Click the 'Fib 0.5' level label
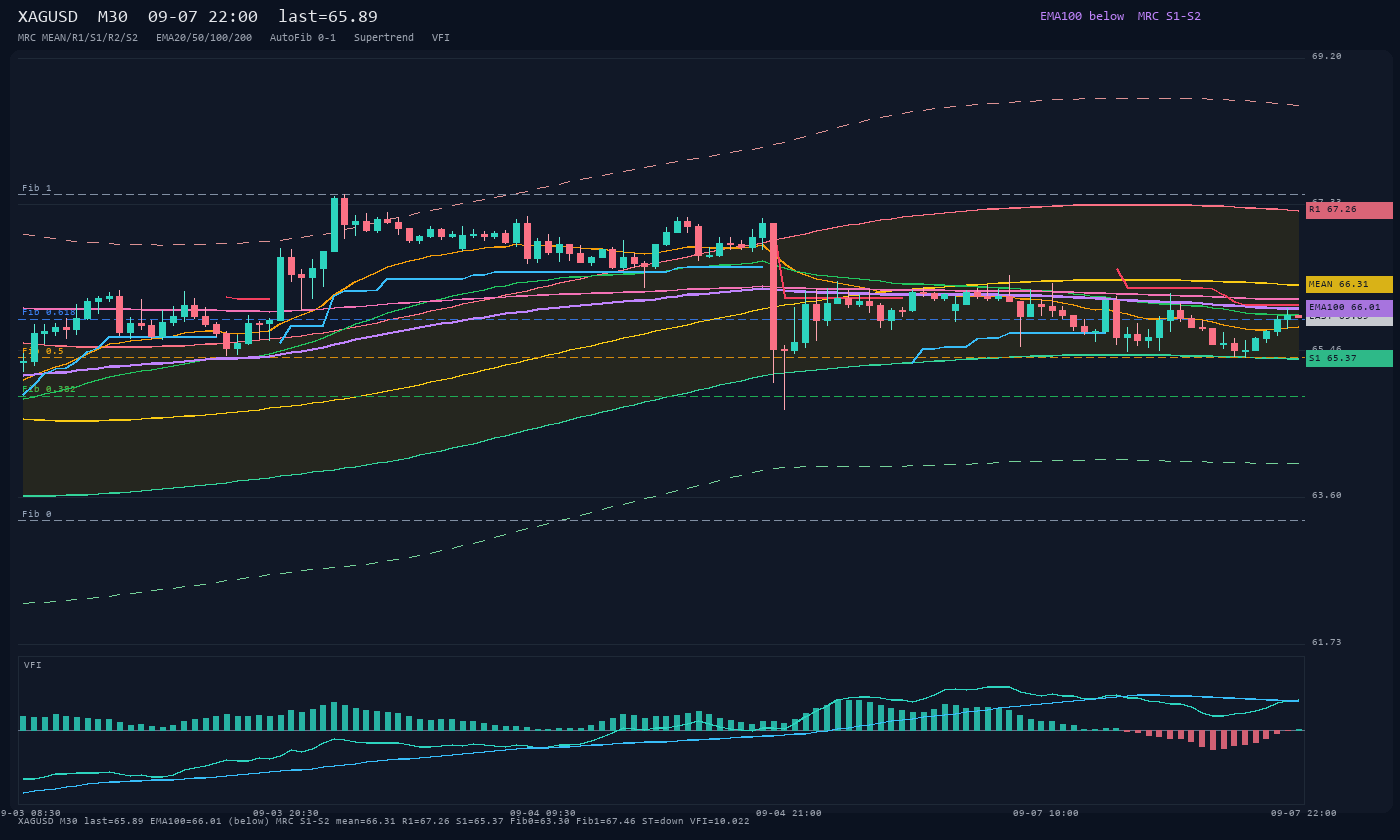The image size is (1400, 840). point(43,351)
